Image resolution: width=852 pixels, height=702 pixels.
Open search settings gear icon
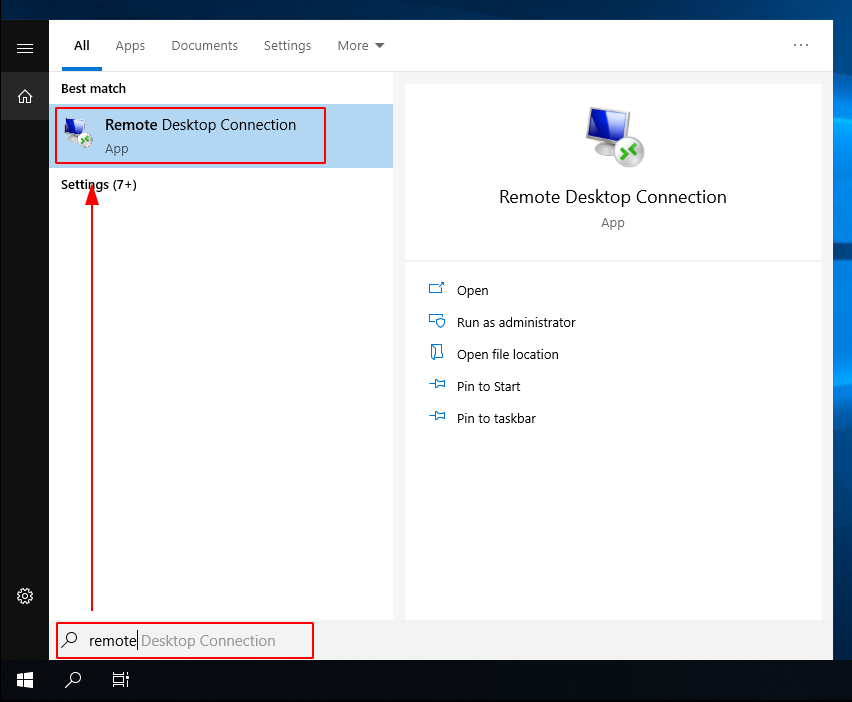(24, 596)
